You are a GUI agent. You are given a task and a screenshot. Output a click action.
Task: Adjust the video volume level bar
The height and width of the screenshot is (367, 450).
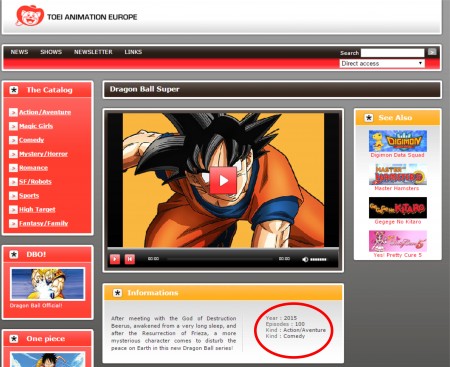[318, 259]
